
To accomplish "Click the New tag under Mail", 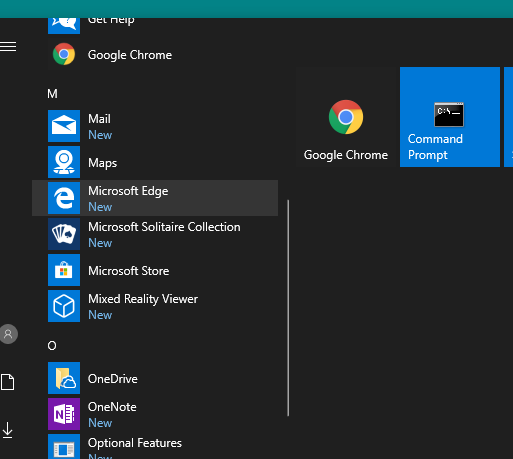I will [100, 135].
